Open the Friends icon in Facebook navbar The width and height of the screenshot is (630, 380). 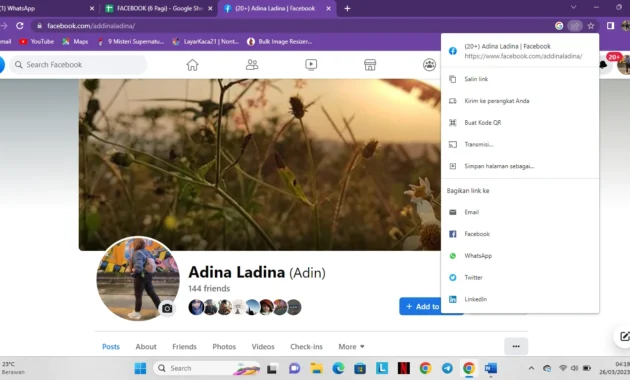pyautogui.click(x=252, y=65)
